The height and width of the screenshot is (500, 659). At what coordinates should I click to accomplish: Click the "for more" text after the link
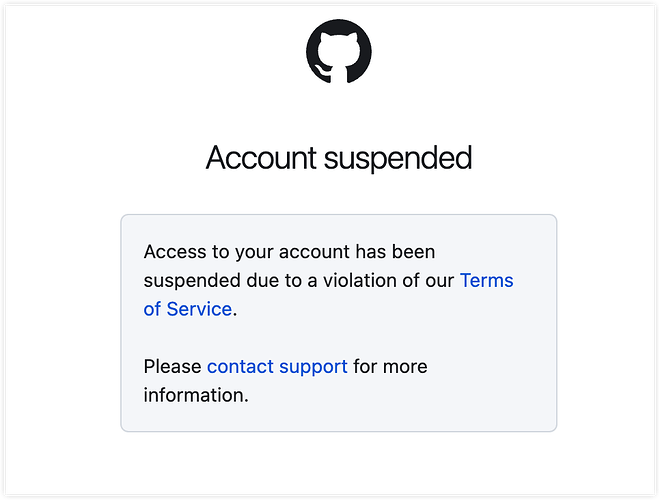tap(390, 367)
